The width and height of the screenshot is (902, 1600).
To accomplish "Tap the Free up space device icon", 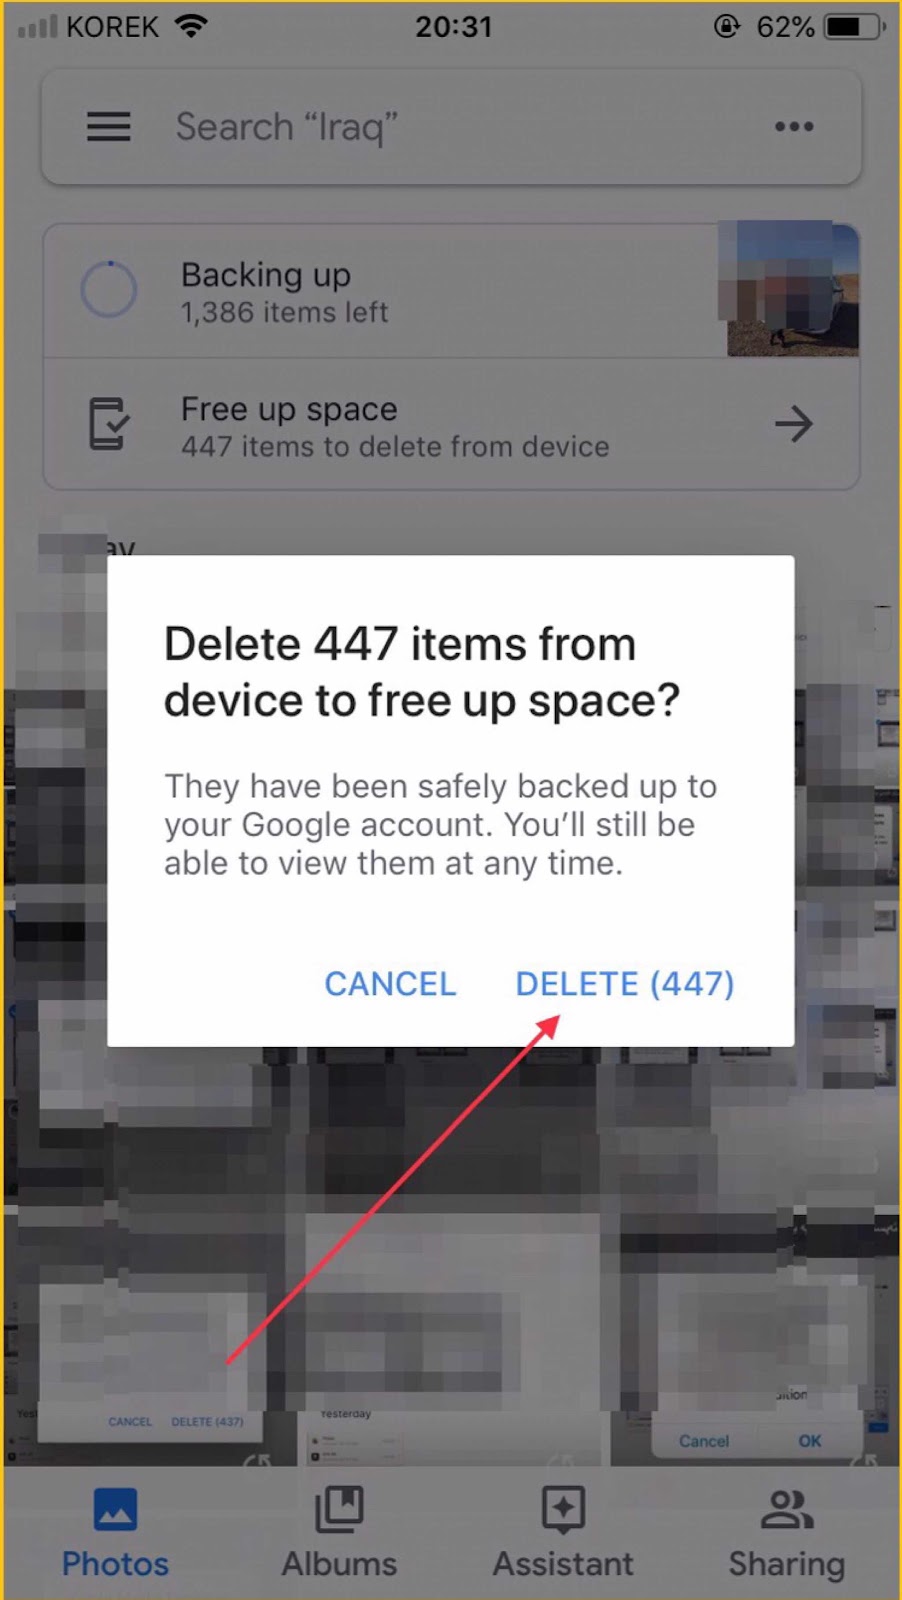I will point(108,424).
